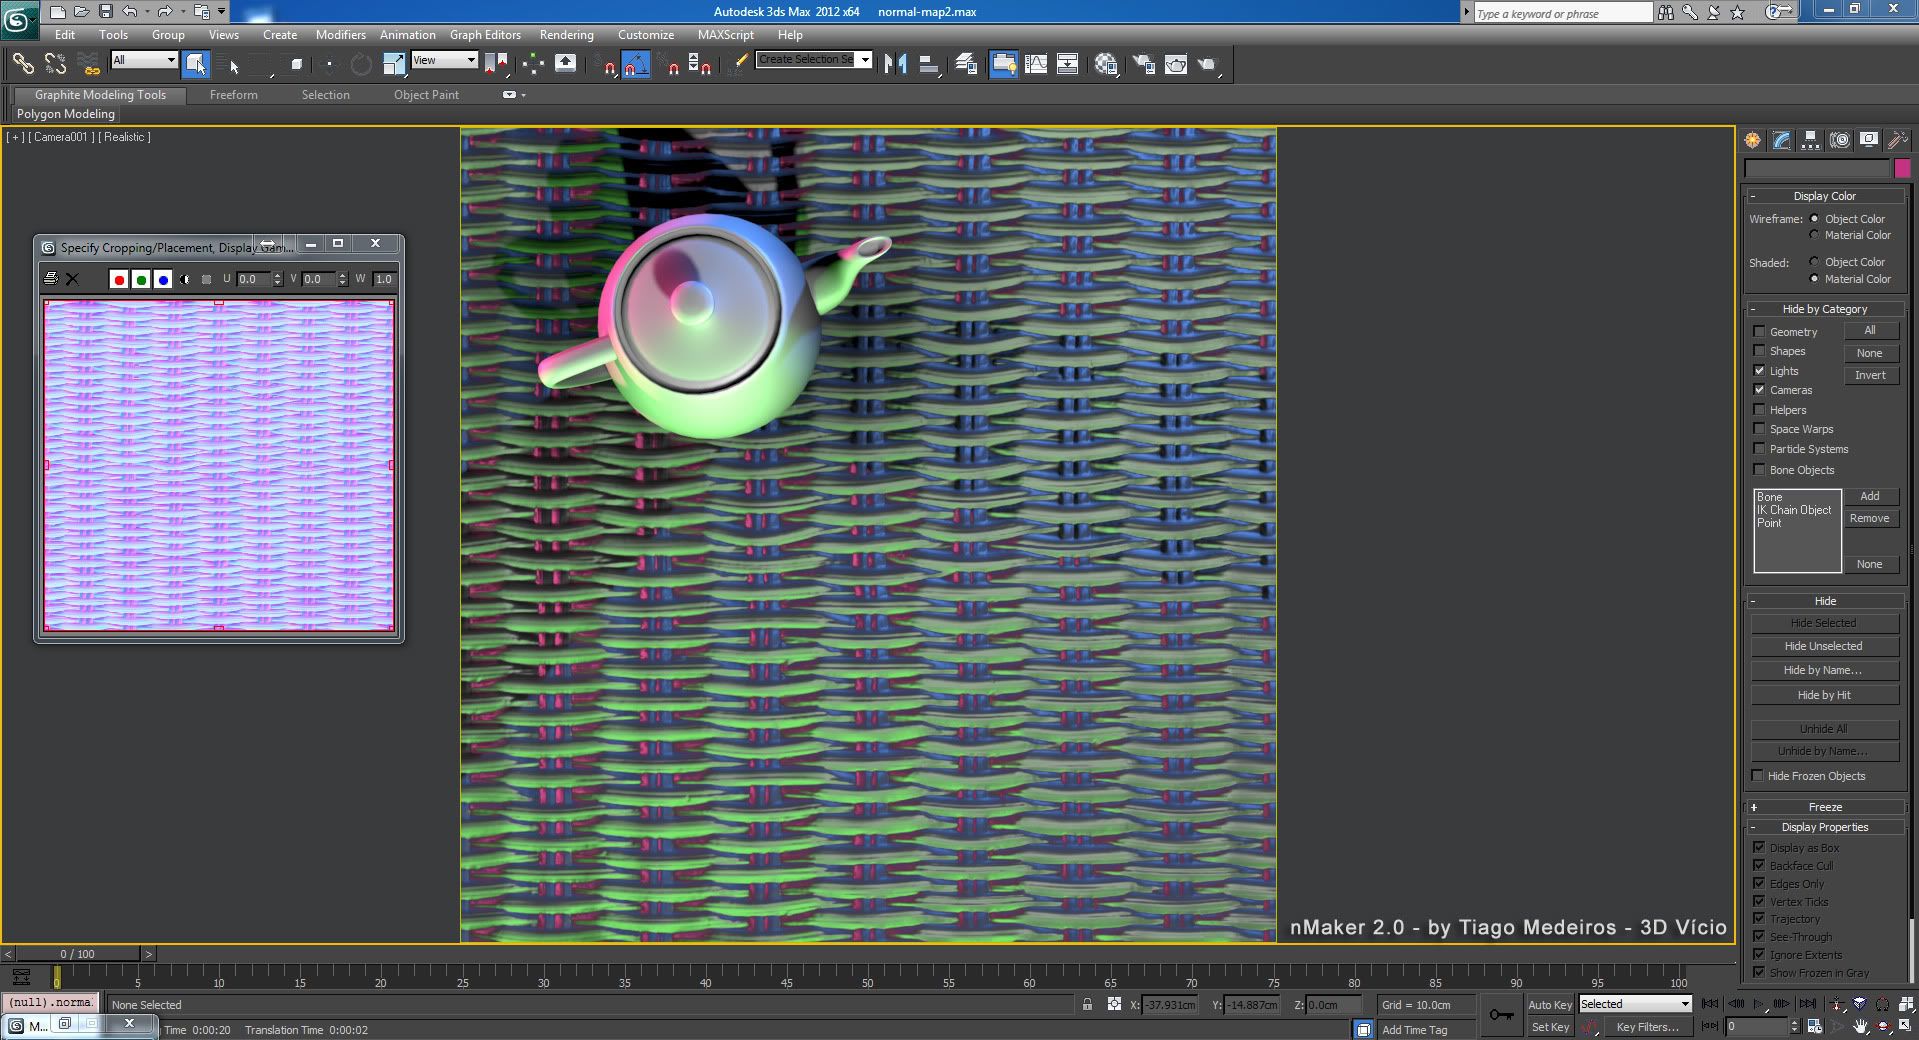Image resolution: width=1919 pixels, height=1040 pixels.
Task: Click the Hide by Hit button
Action: pyautogui.click(x=1824, y=695)
